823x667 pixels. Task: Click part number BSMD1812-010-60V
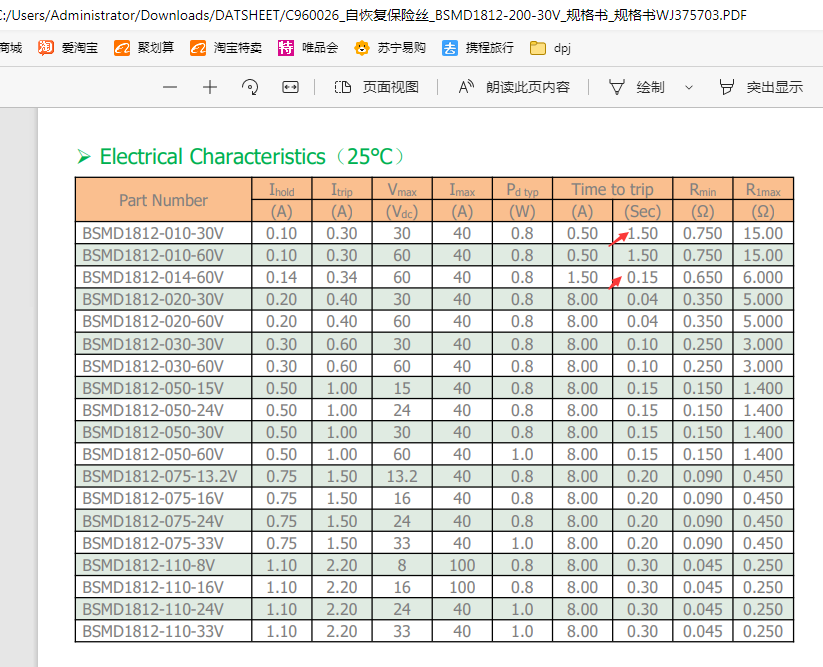[153, 255]
